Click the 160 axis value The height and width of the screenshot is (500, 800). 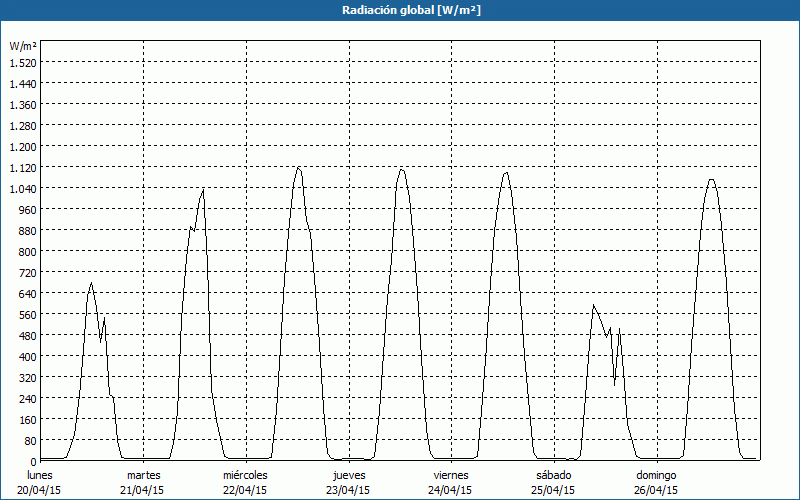[29, 419]
